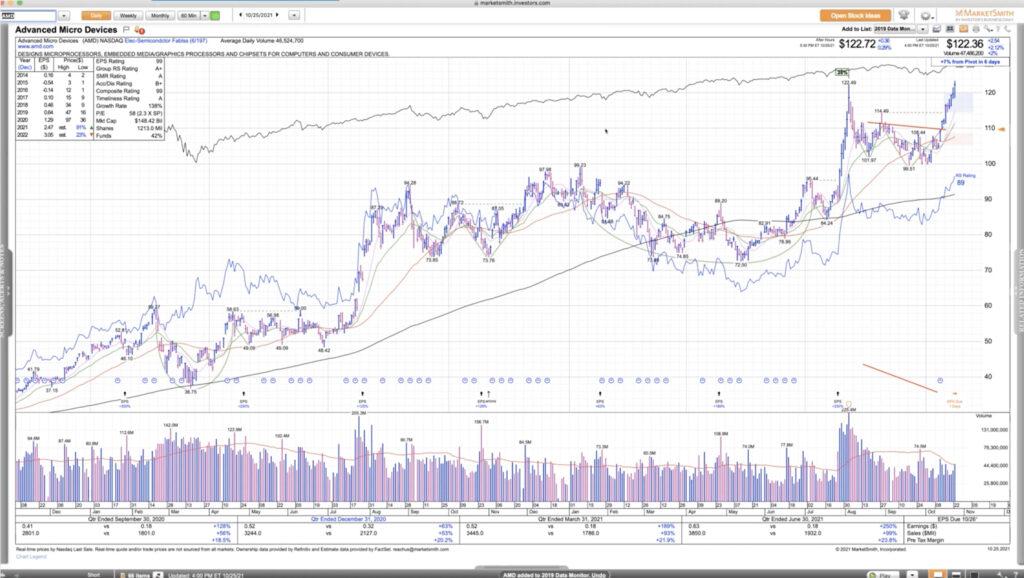Screen dimensions: 1024x578
Task: Open the drawing tools wrench icon
Action: (x=987, y=29)
